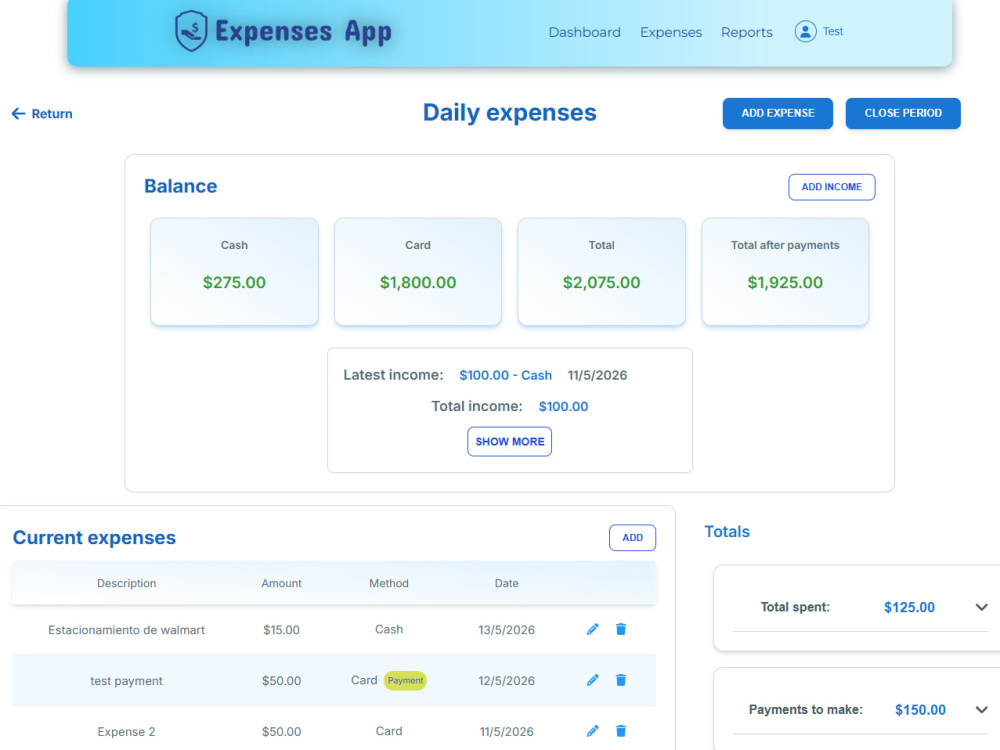The height and width of the screenshot is (750, 1000).
Task: Click the Balance heading
Action: coord(180,186)
